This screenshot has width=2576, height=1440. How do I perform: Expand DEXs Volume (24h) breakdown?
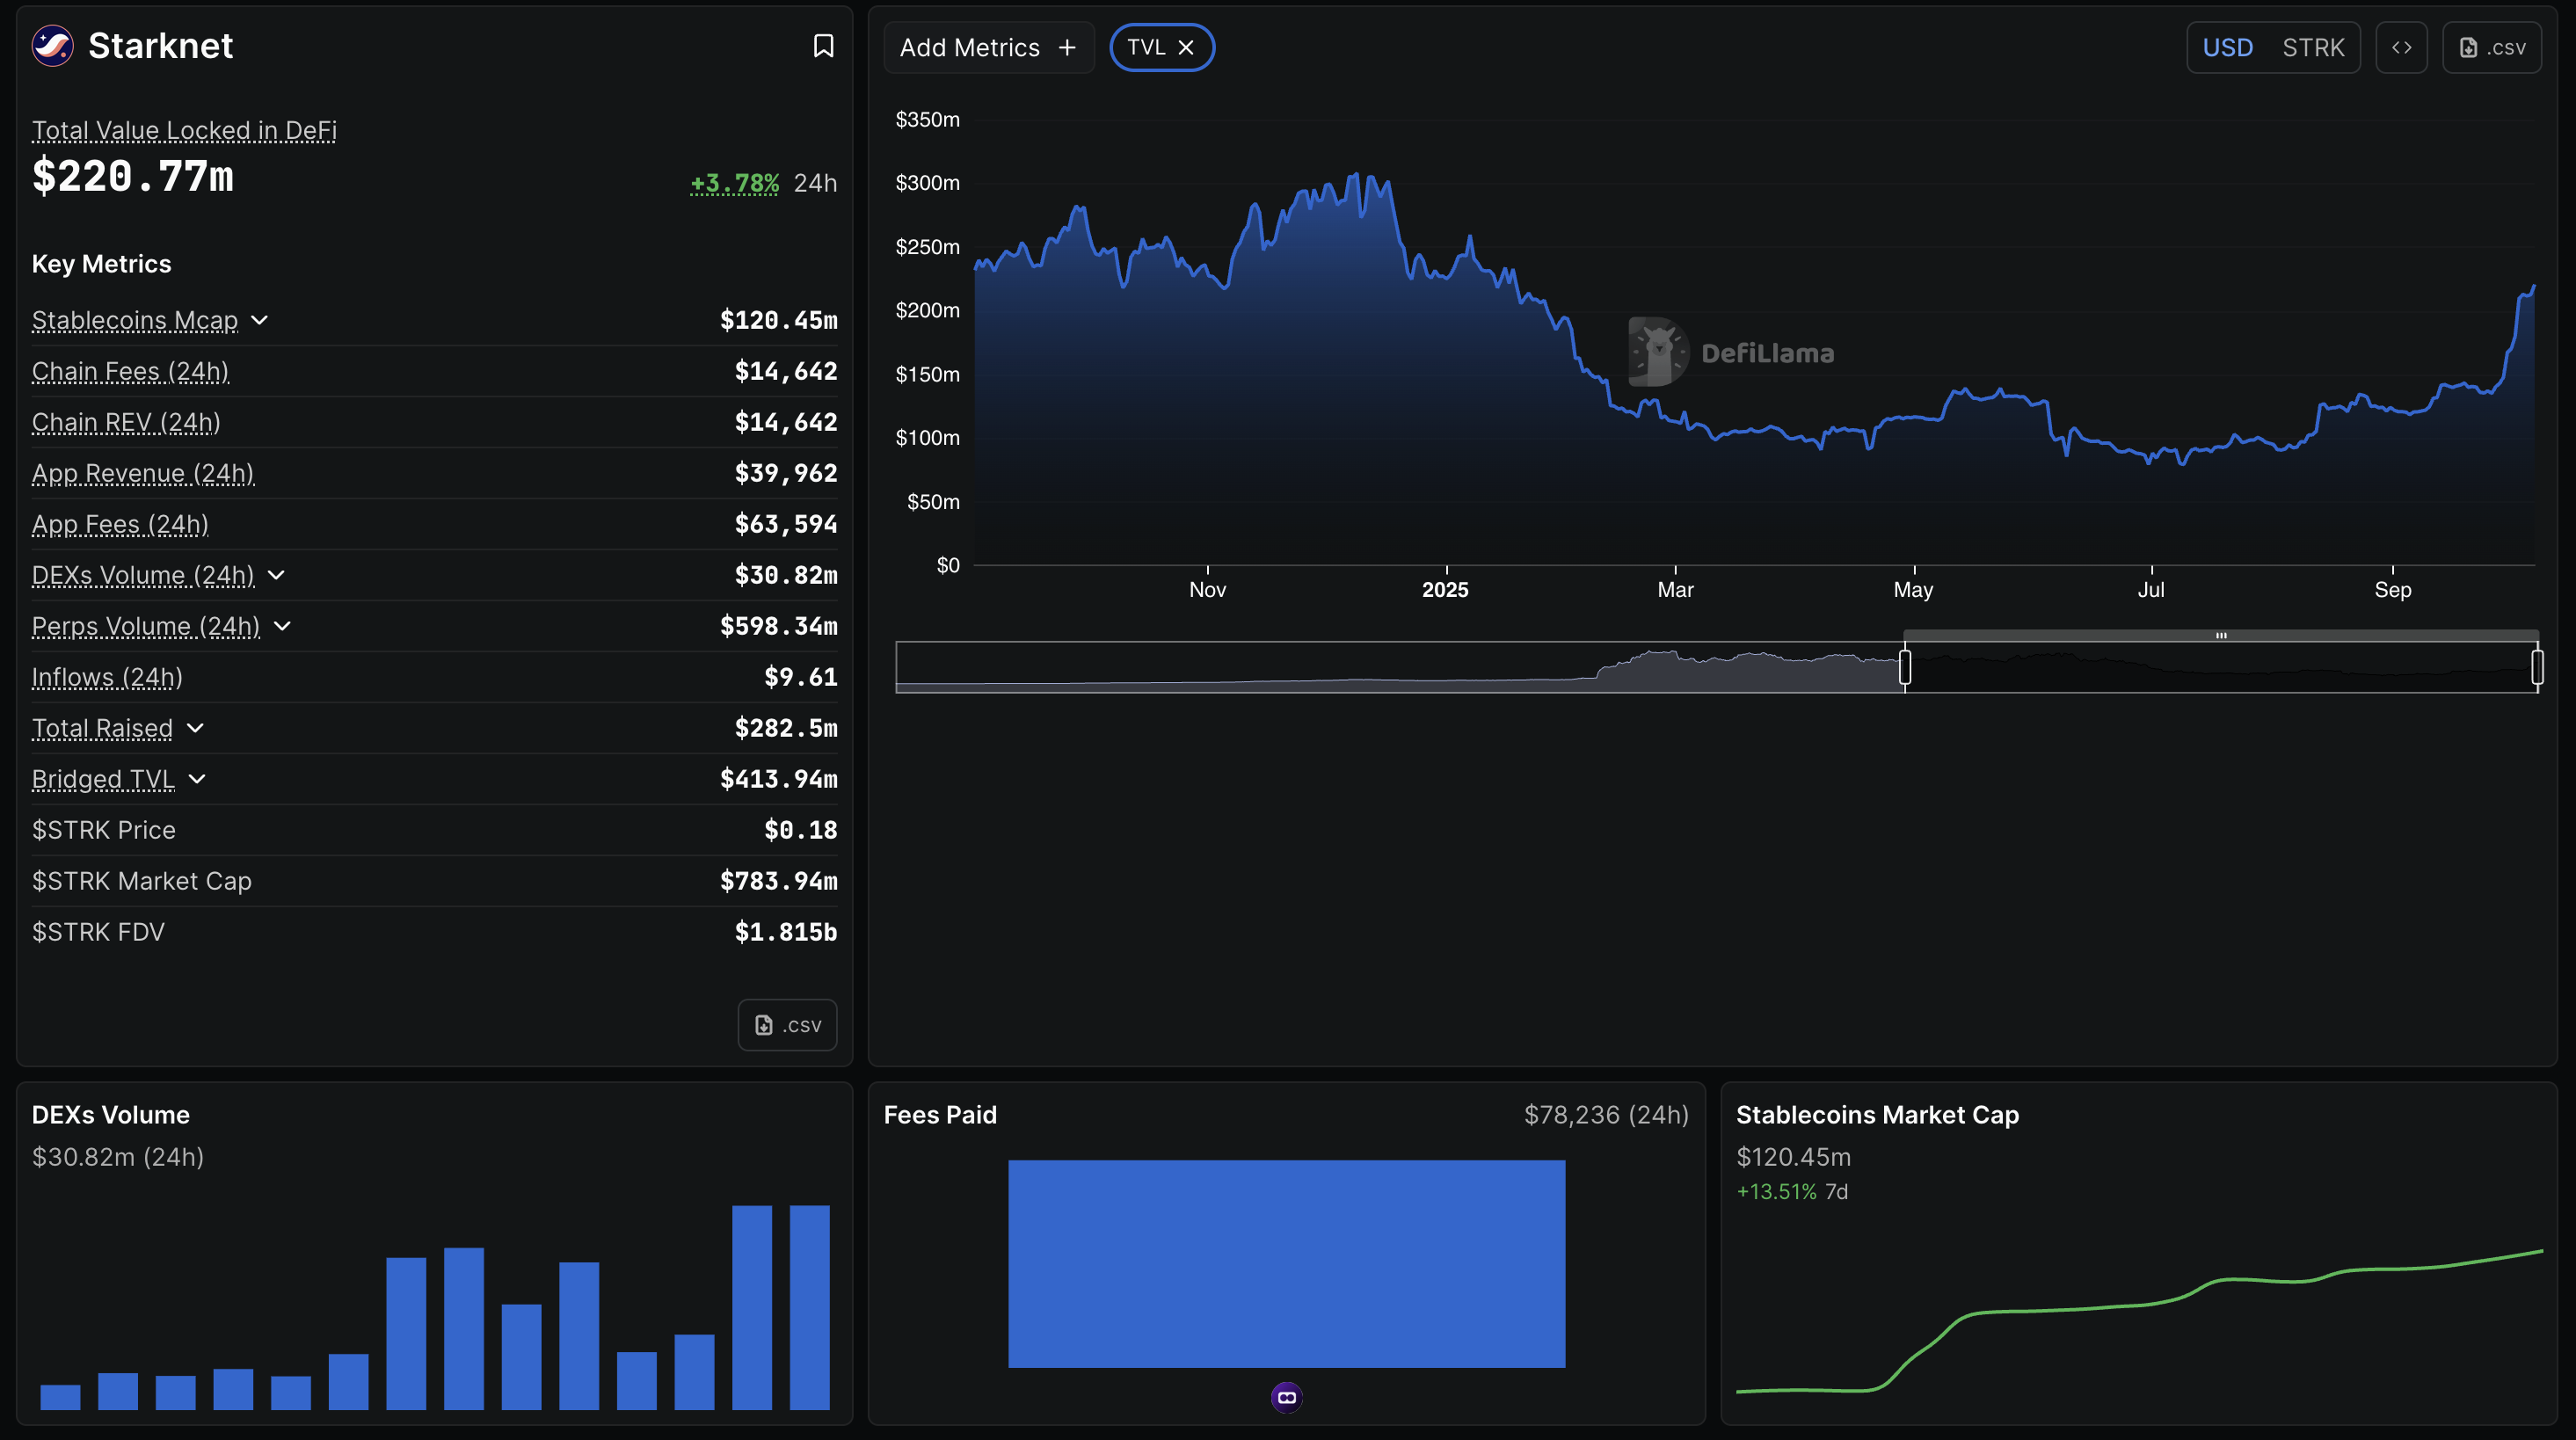[277, 575]
